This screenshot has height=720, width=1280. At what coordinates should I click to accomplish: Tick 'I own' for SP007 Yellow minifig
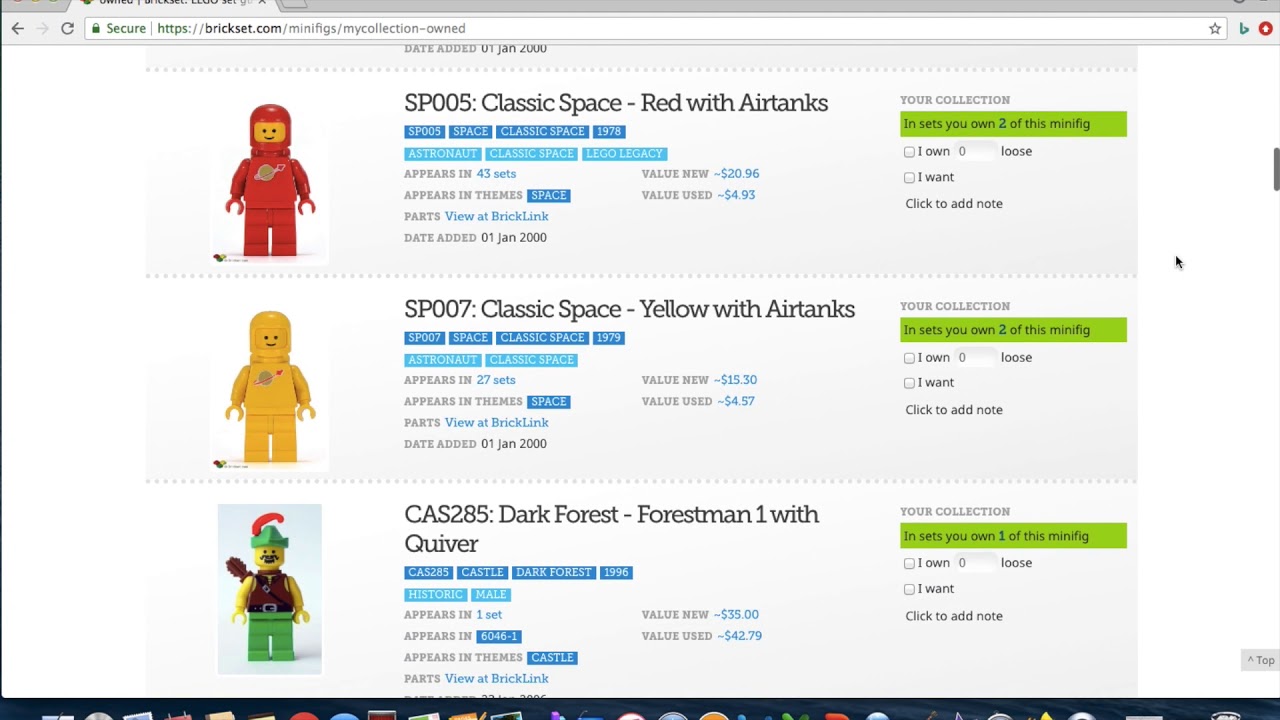(x=909, y=358)
